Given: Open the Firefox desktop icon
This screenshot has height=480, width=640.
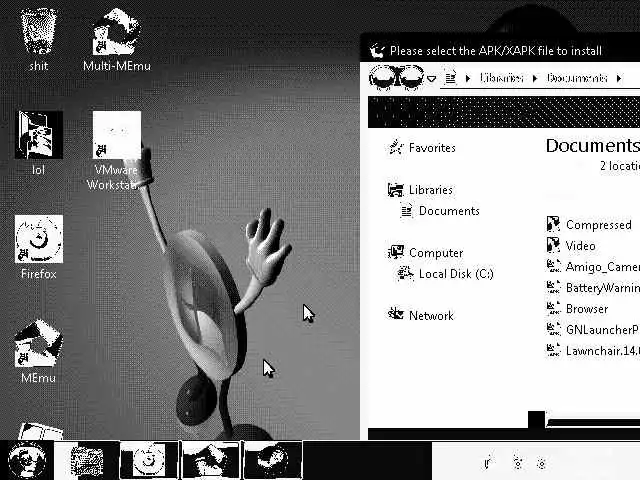Looking at the screenshot, I should [39, 247].
